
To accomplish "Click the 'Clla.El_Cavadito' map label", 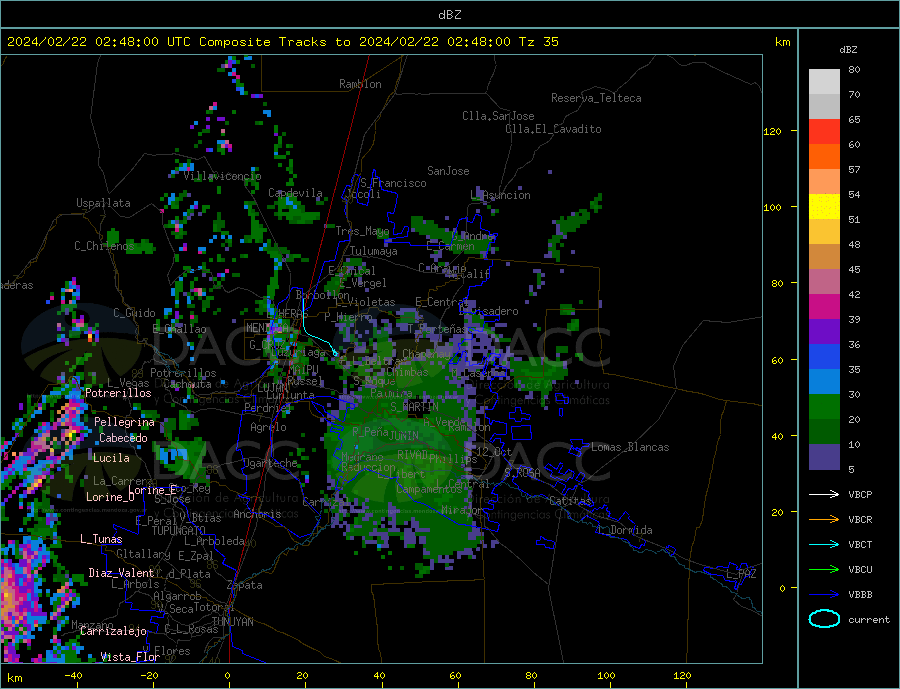I will click(x=553, y=129).
